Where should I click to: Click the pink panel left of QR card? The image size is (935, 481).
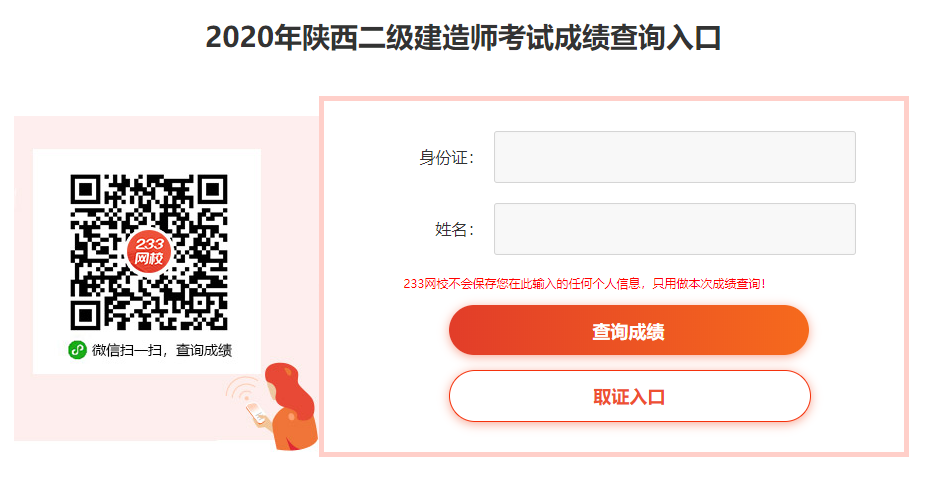coord(23,278)
